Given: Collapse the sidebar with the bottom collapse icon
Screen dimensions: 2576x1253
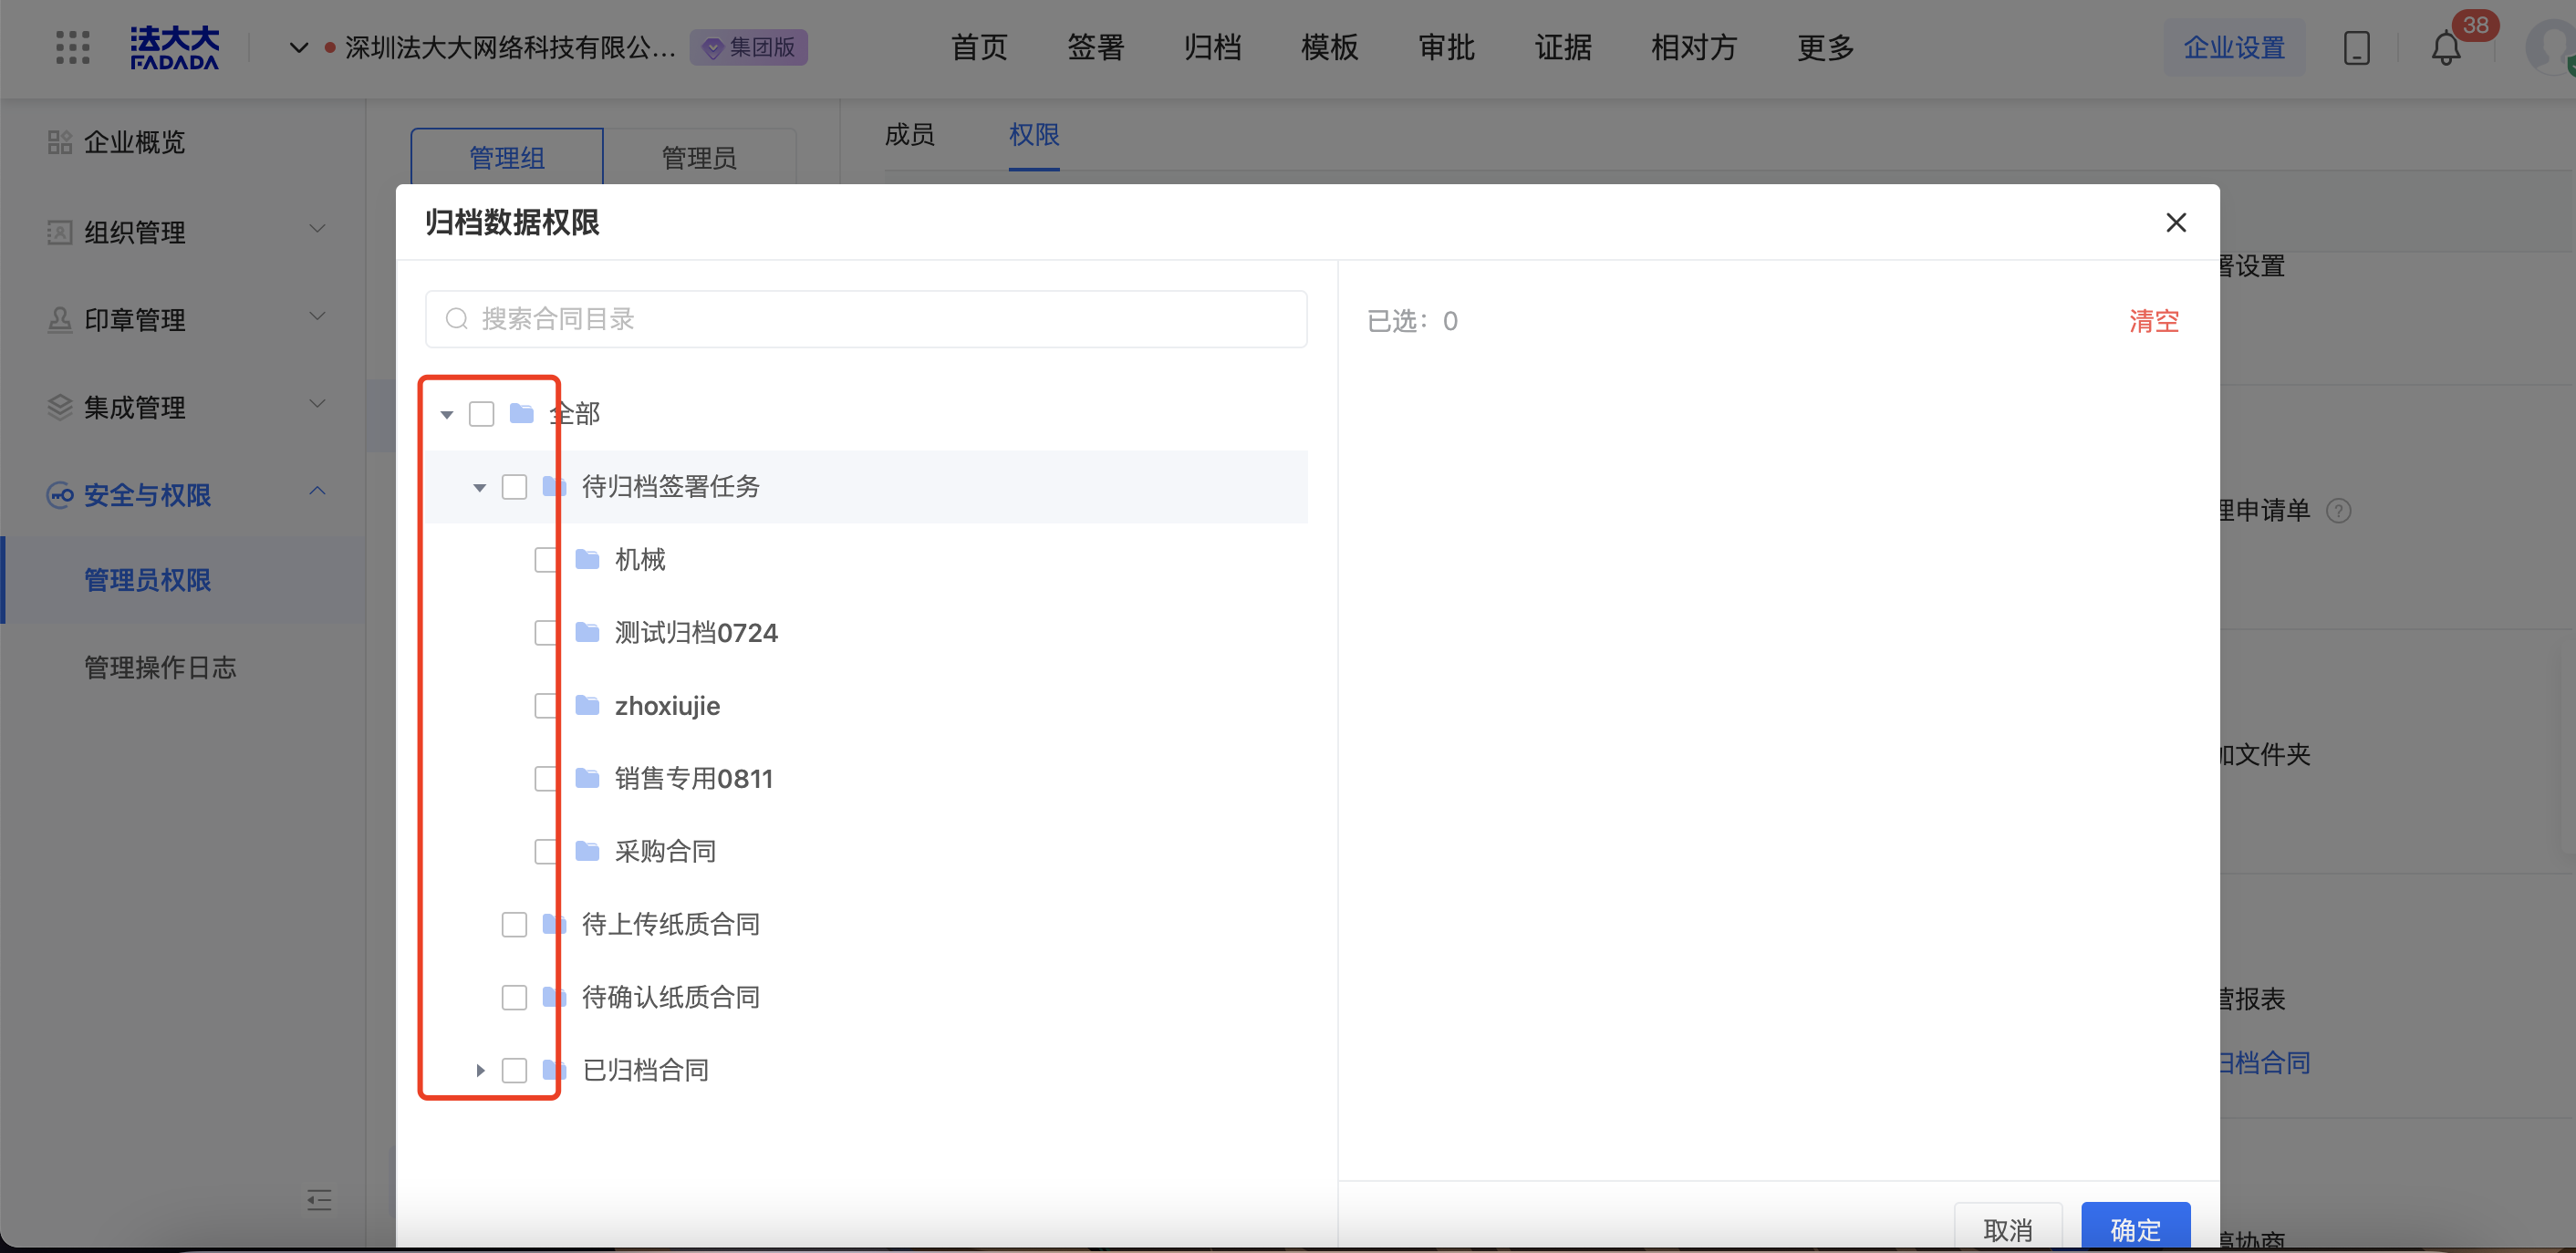Looking at the screenshot, I should (319, 1200).
